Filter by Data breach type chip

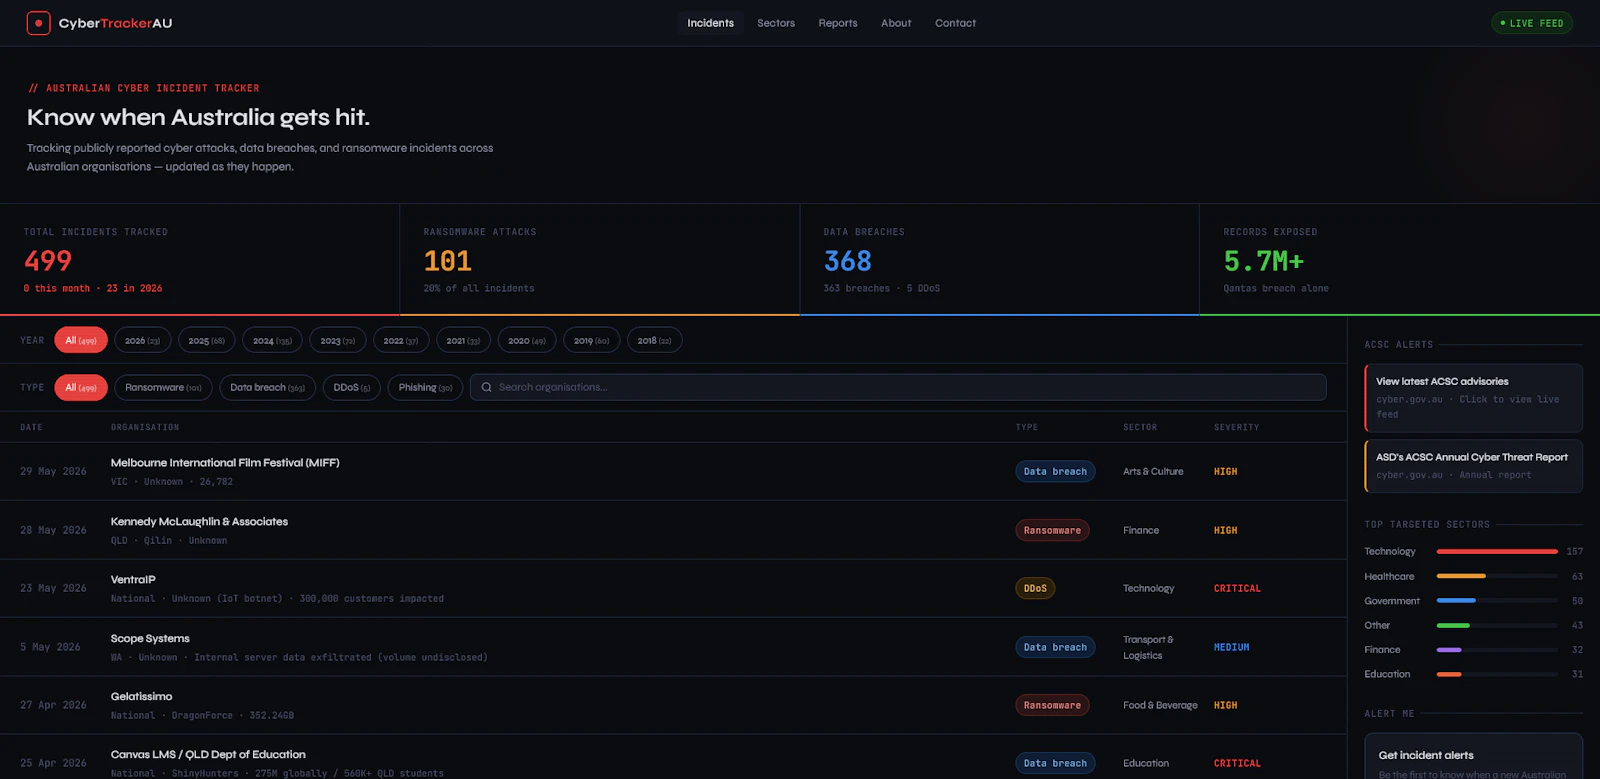pyautogui.click(x=267, y=388)
